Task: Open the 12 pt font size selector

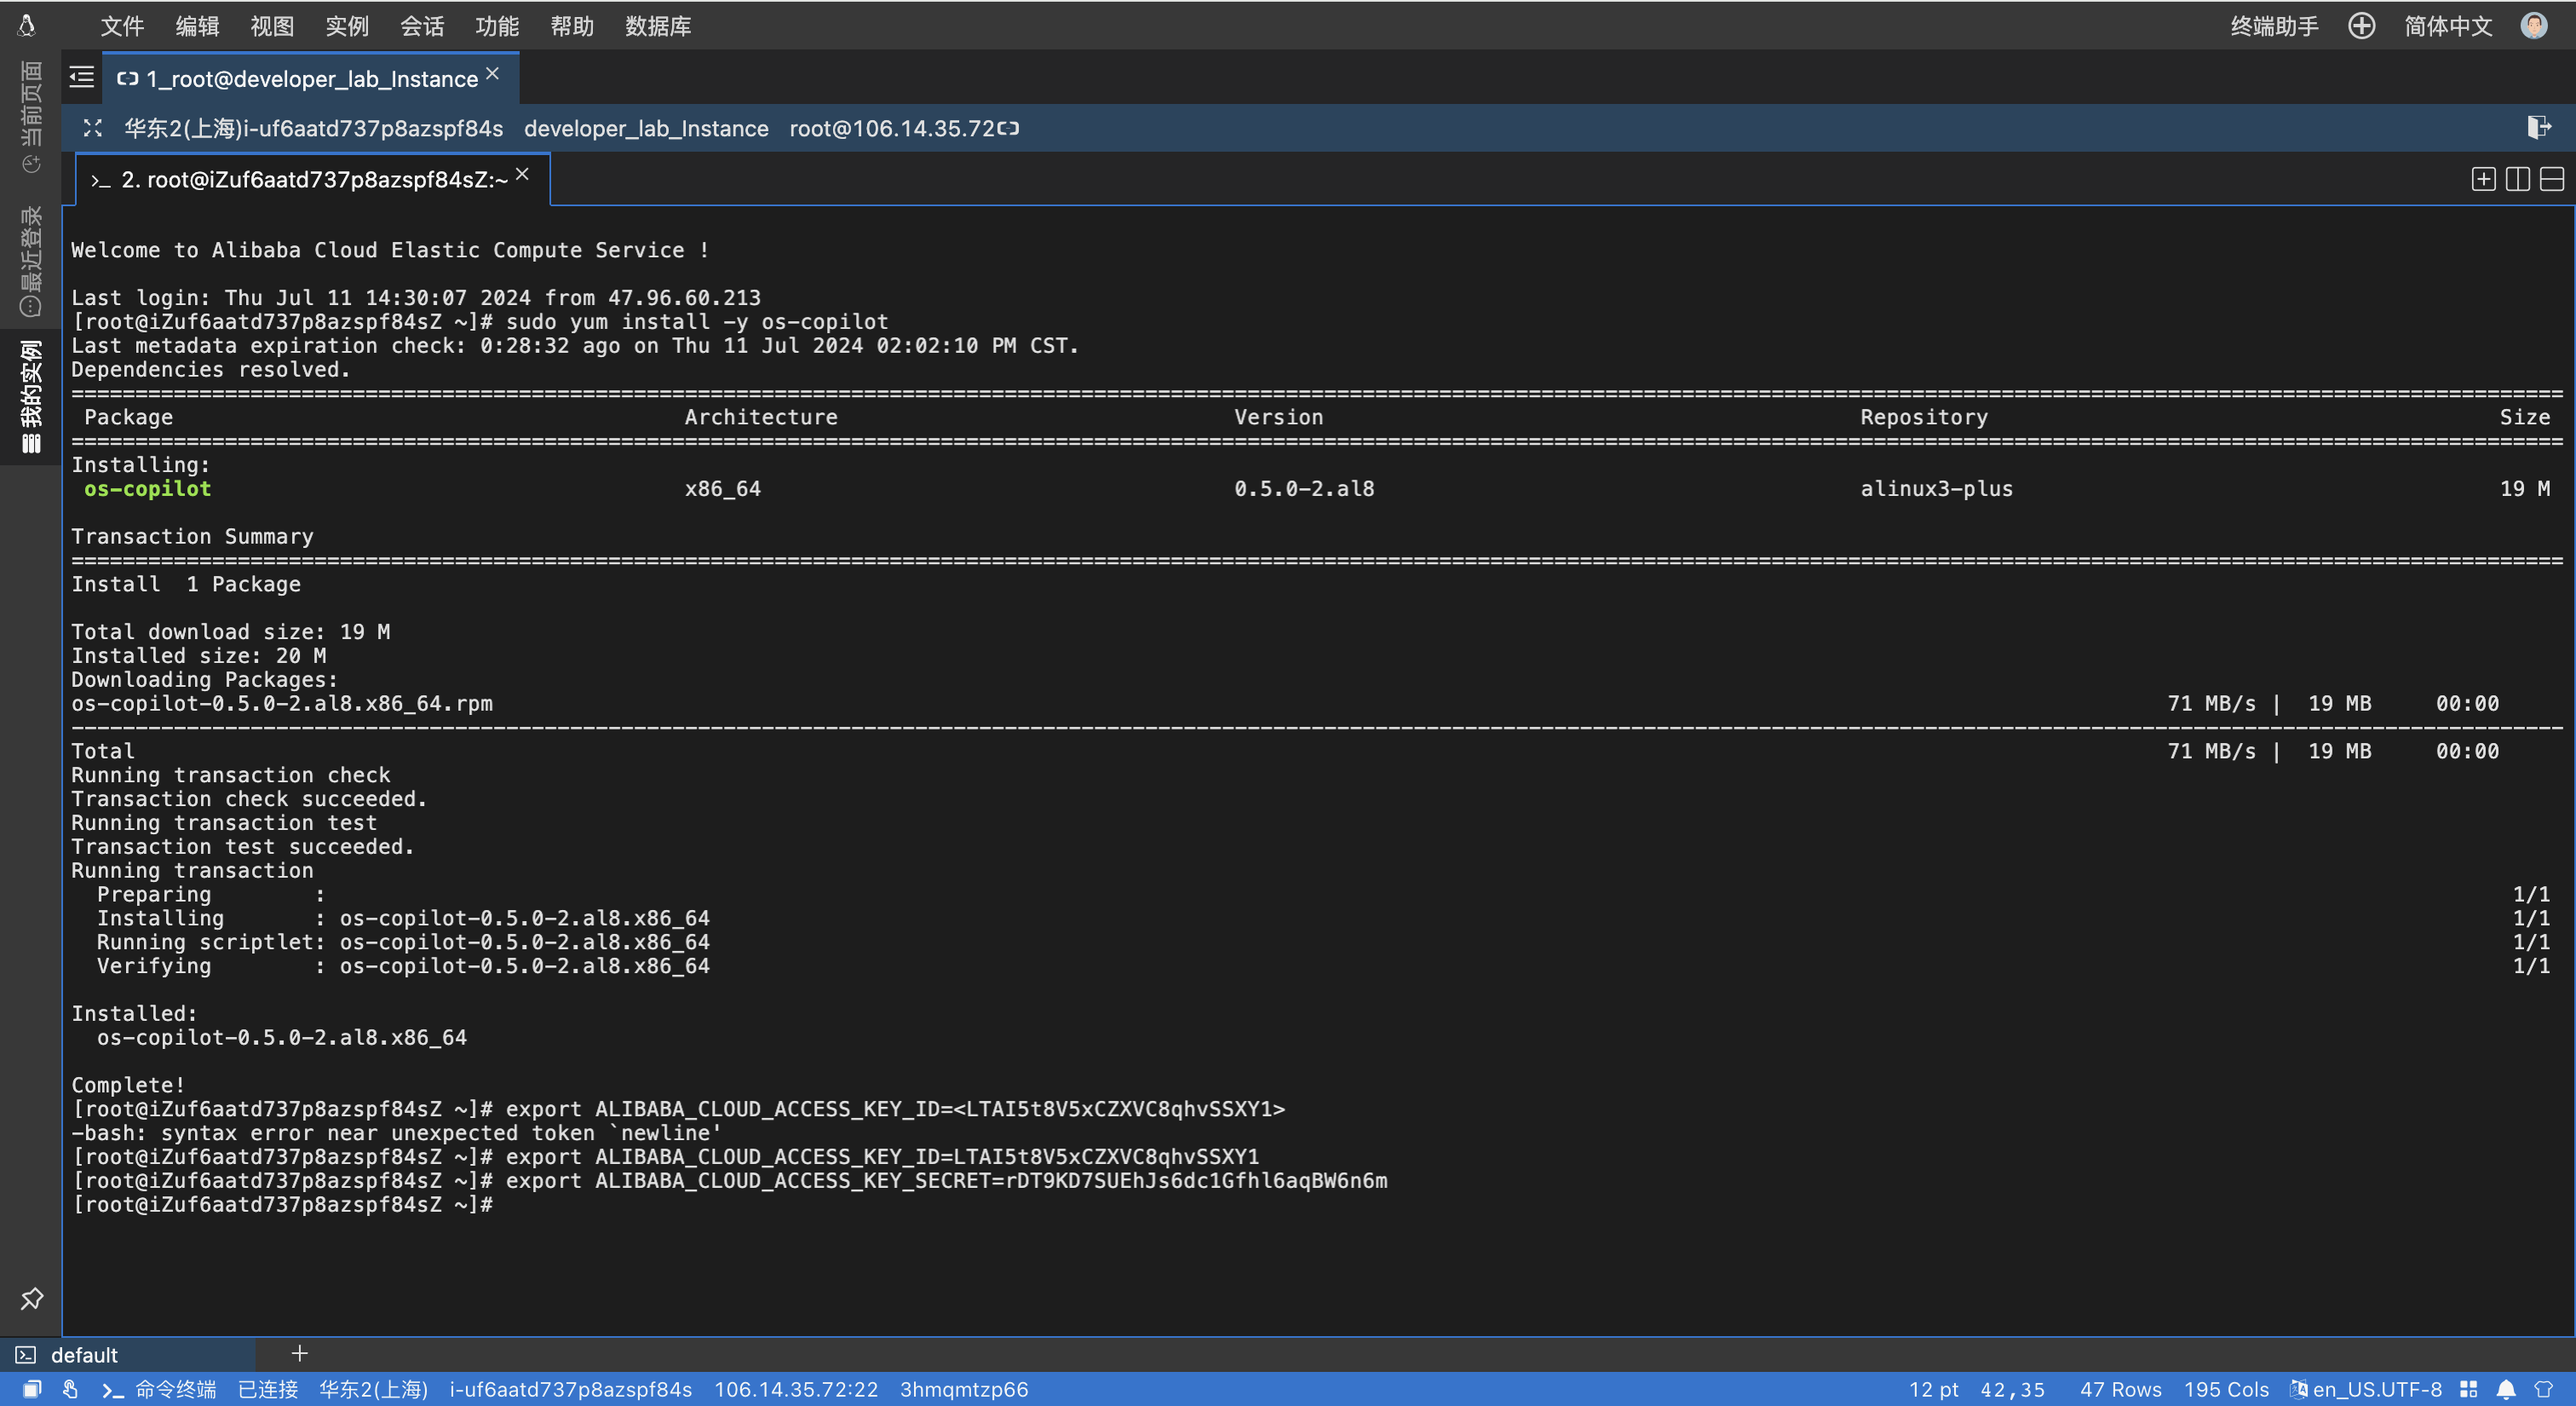Action: coord(1933,1389)
